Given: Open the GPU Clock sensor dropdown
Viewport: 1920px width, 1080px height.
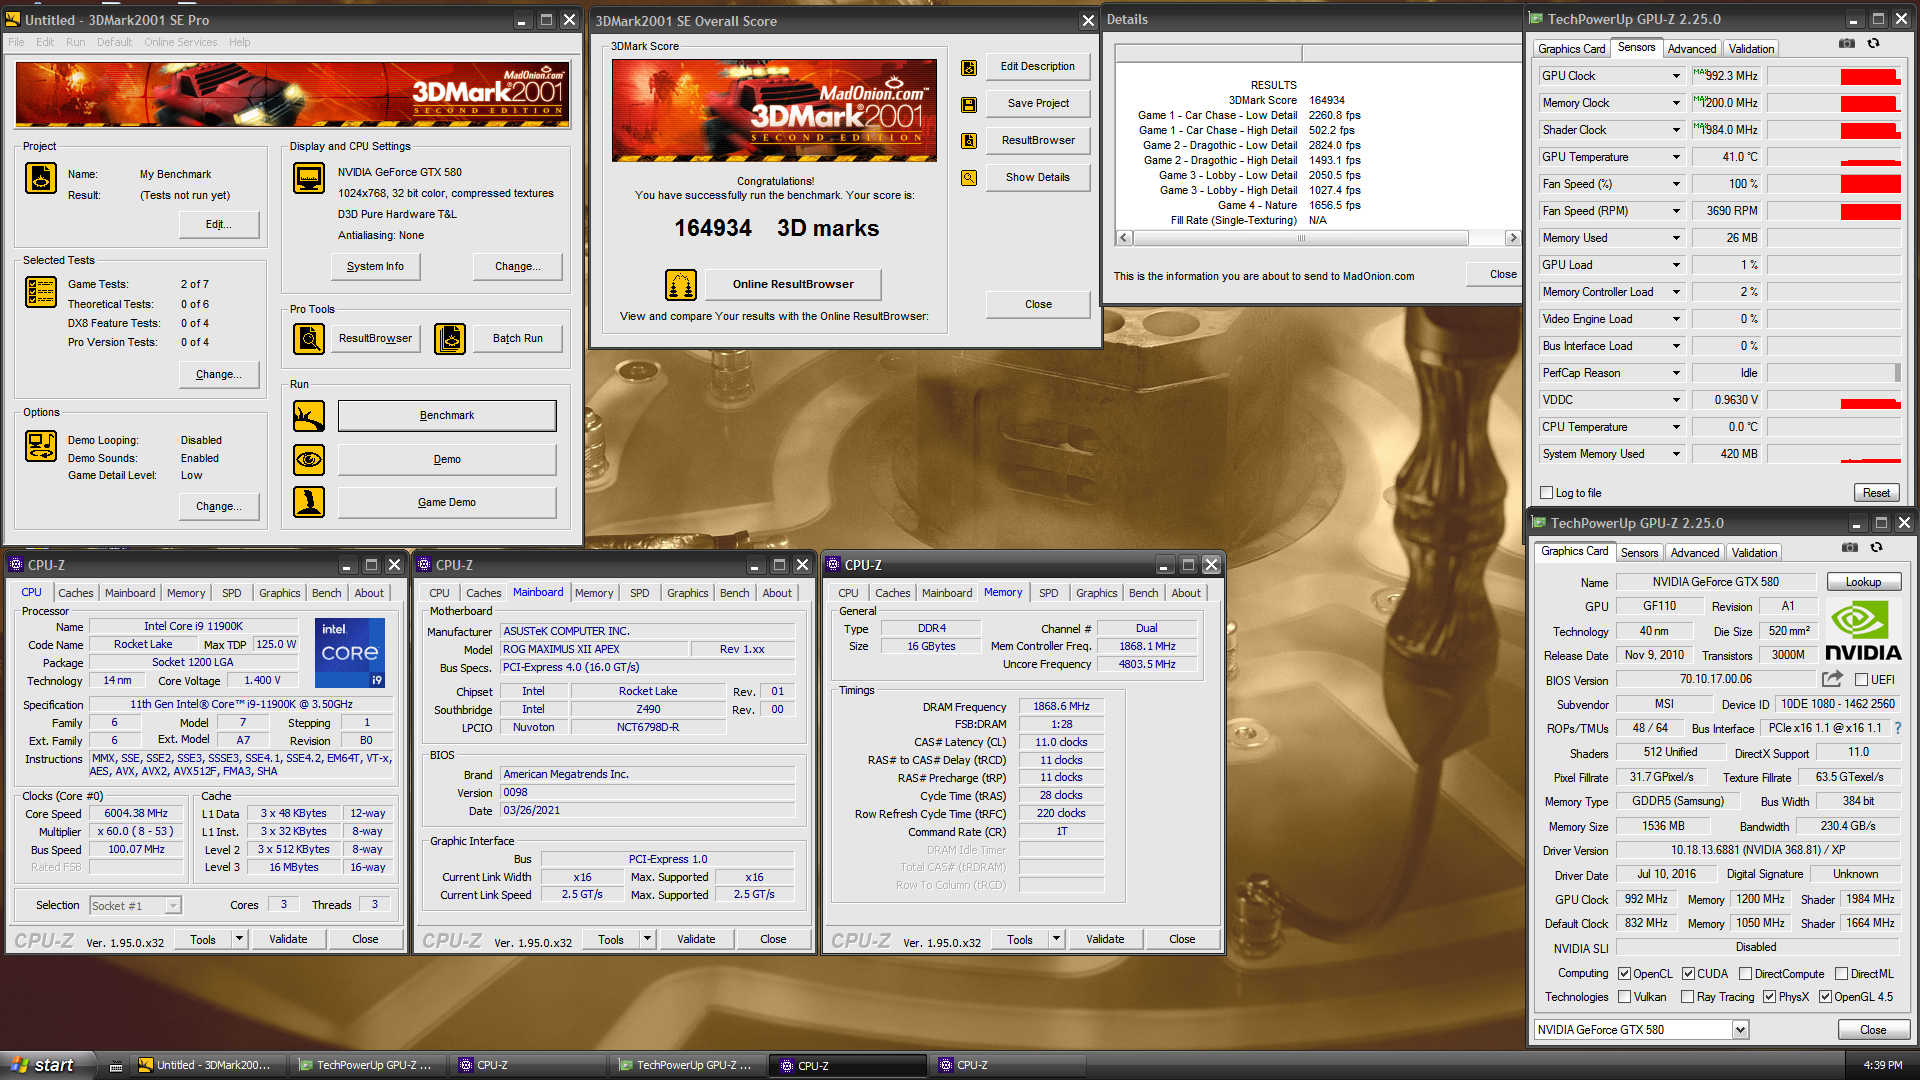Looking at the screenshot, I should (1677, 76).
